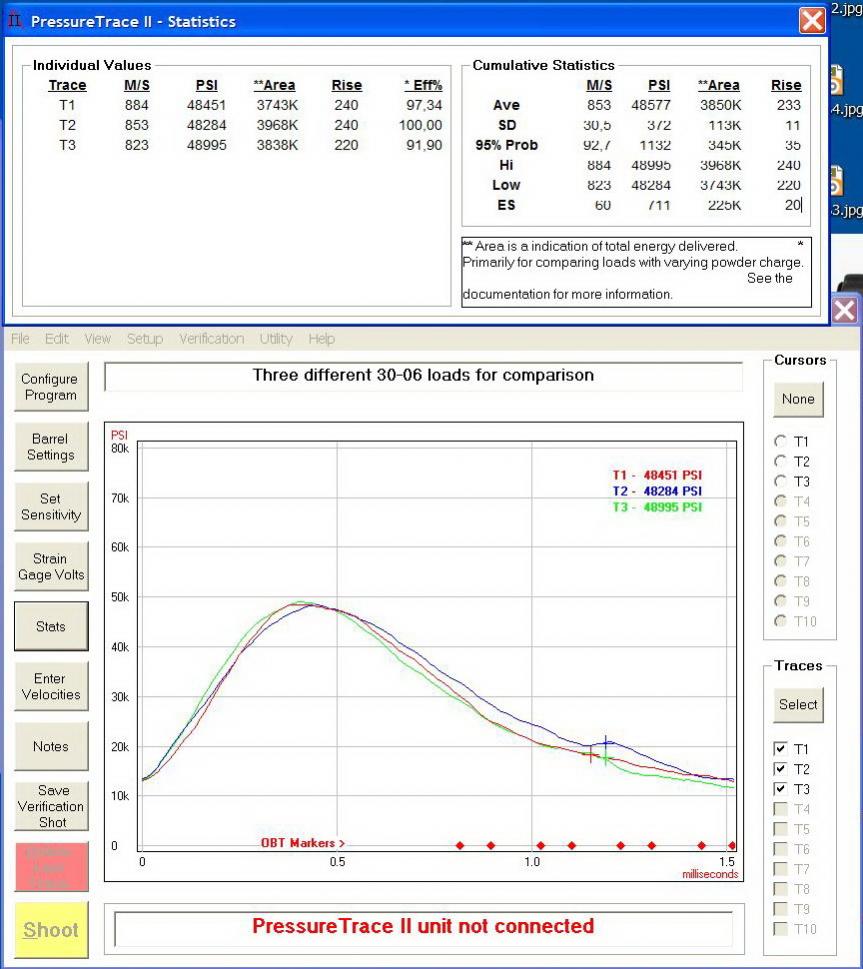Uncheck the T1 checkbox in Traces

[780, 749]
